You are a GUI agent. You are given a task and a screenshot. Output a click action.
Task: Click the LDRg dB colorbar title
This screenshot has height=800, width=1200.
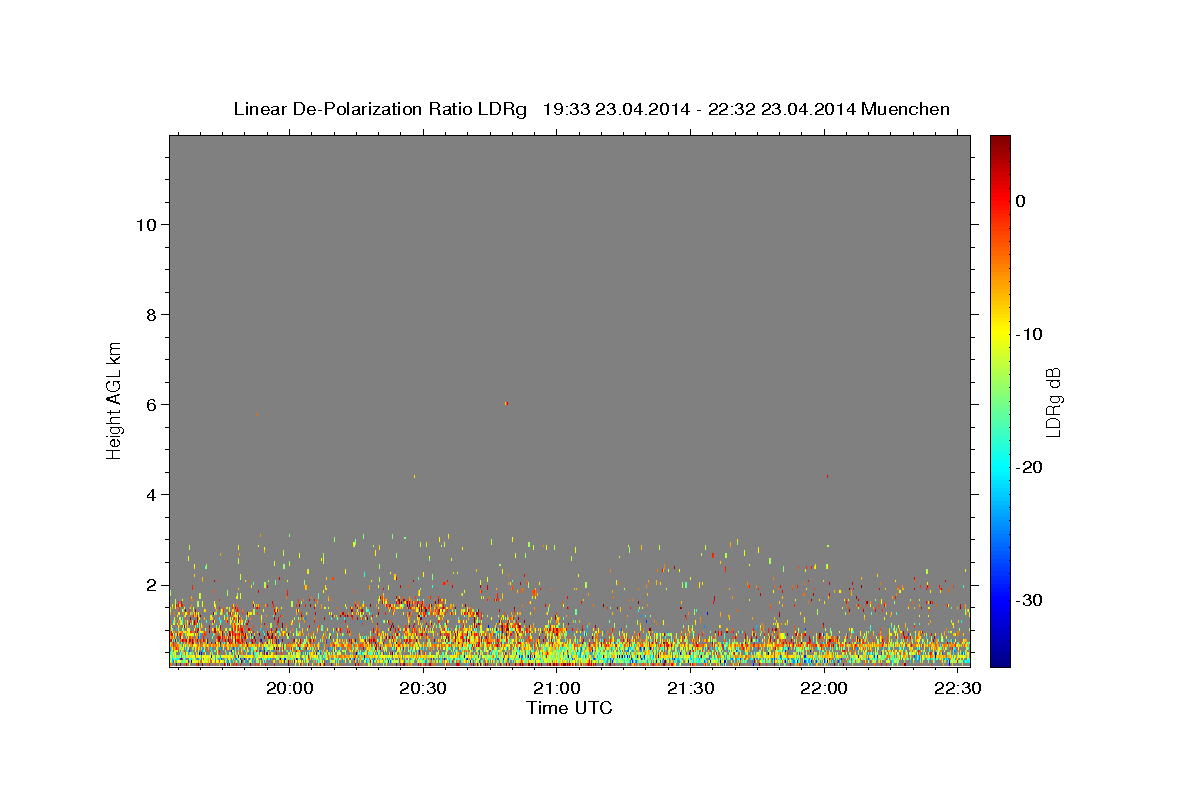(1053, 401)
